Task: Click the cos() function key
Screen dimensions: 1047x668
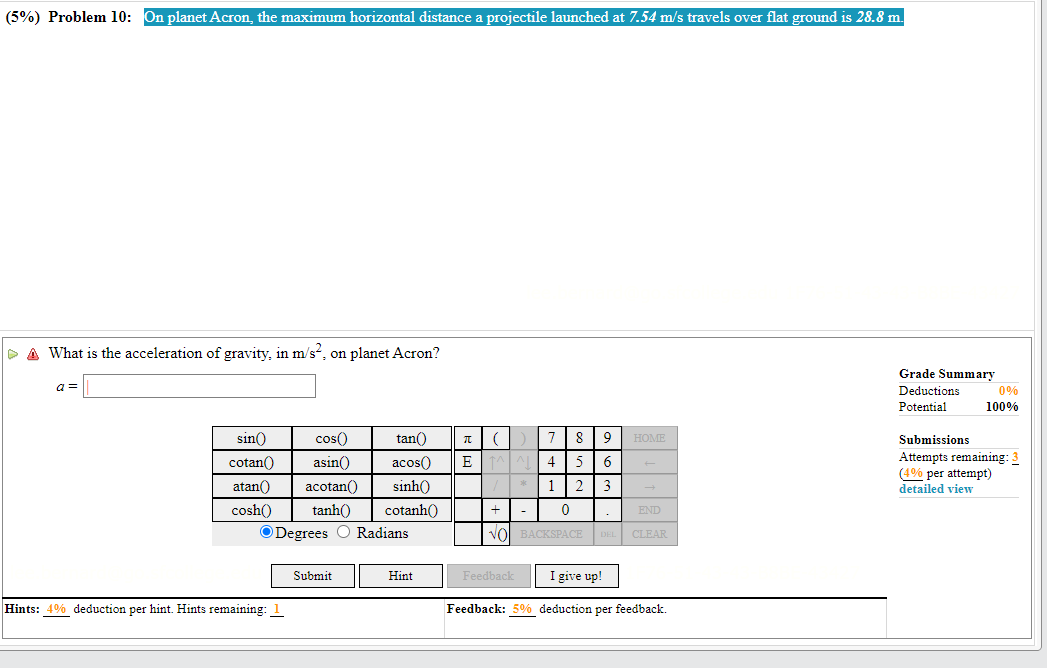Action: click(x=331, y=438)
